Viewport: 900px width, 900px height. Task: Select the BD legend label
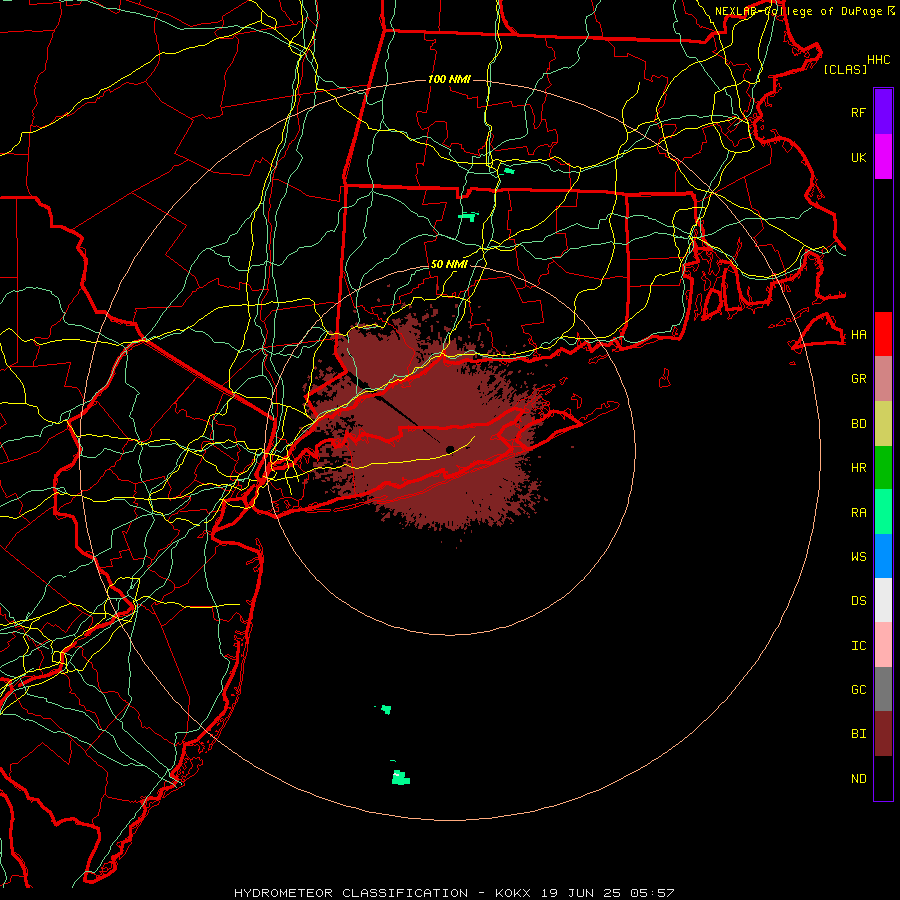[859, 424]
